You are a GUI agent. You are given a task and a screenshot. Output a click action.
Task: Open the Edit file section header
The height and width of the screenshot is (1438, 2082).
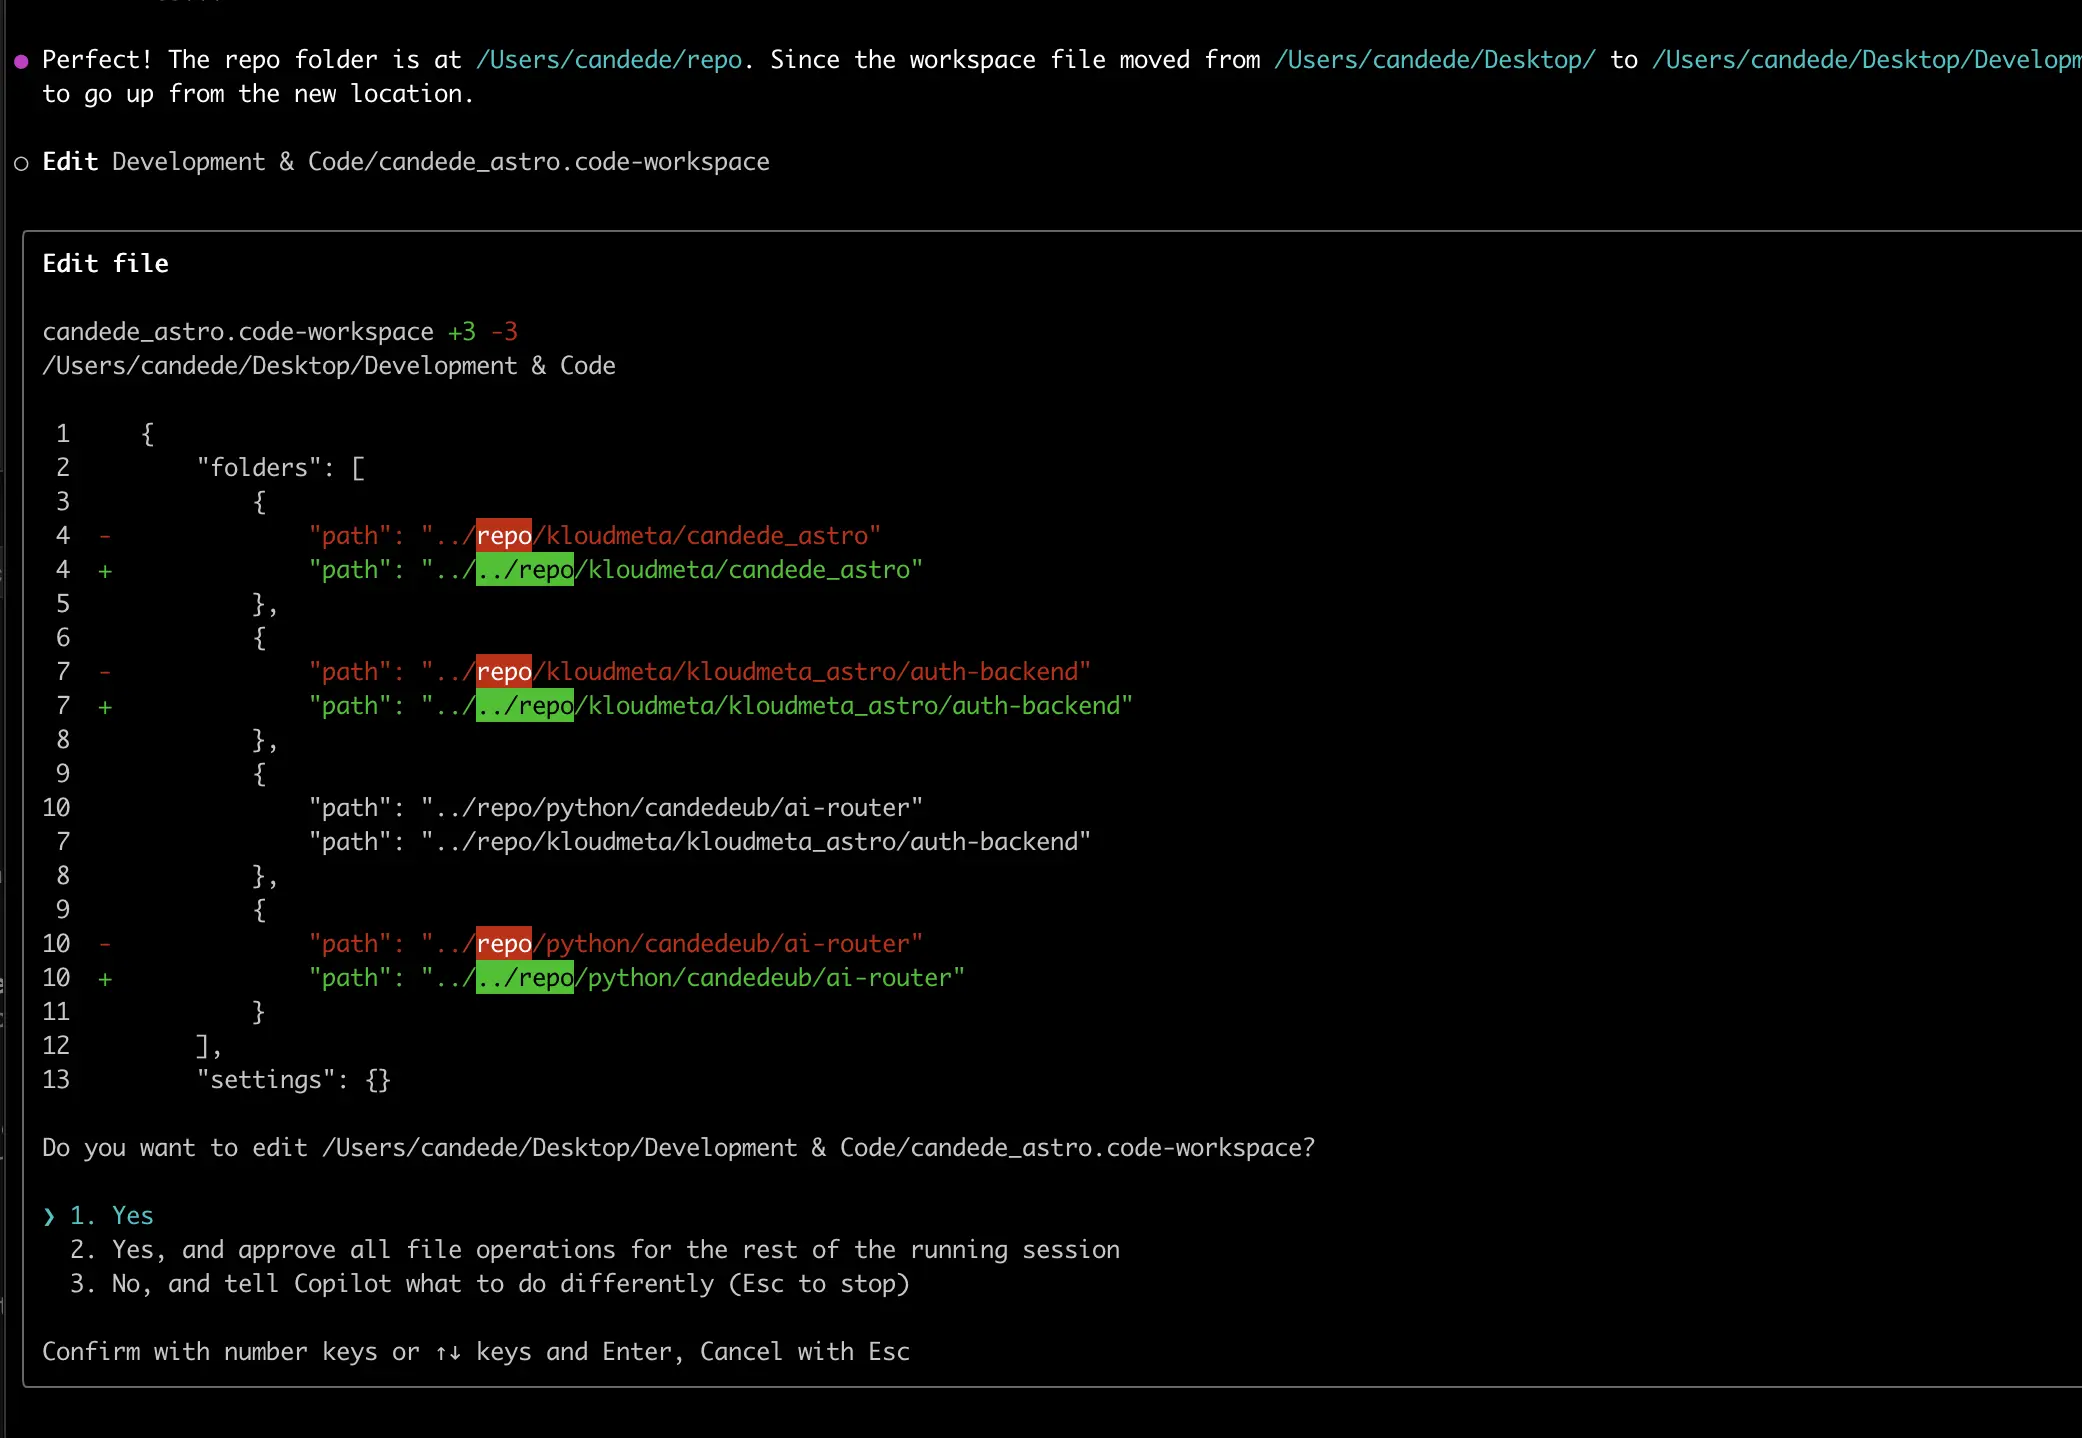pyautogui.click(x=105, y=263)
